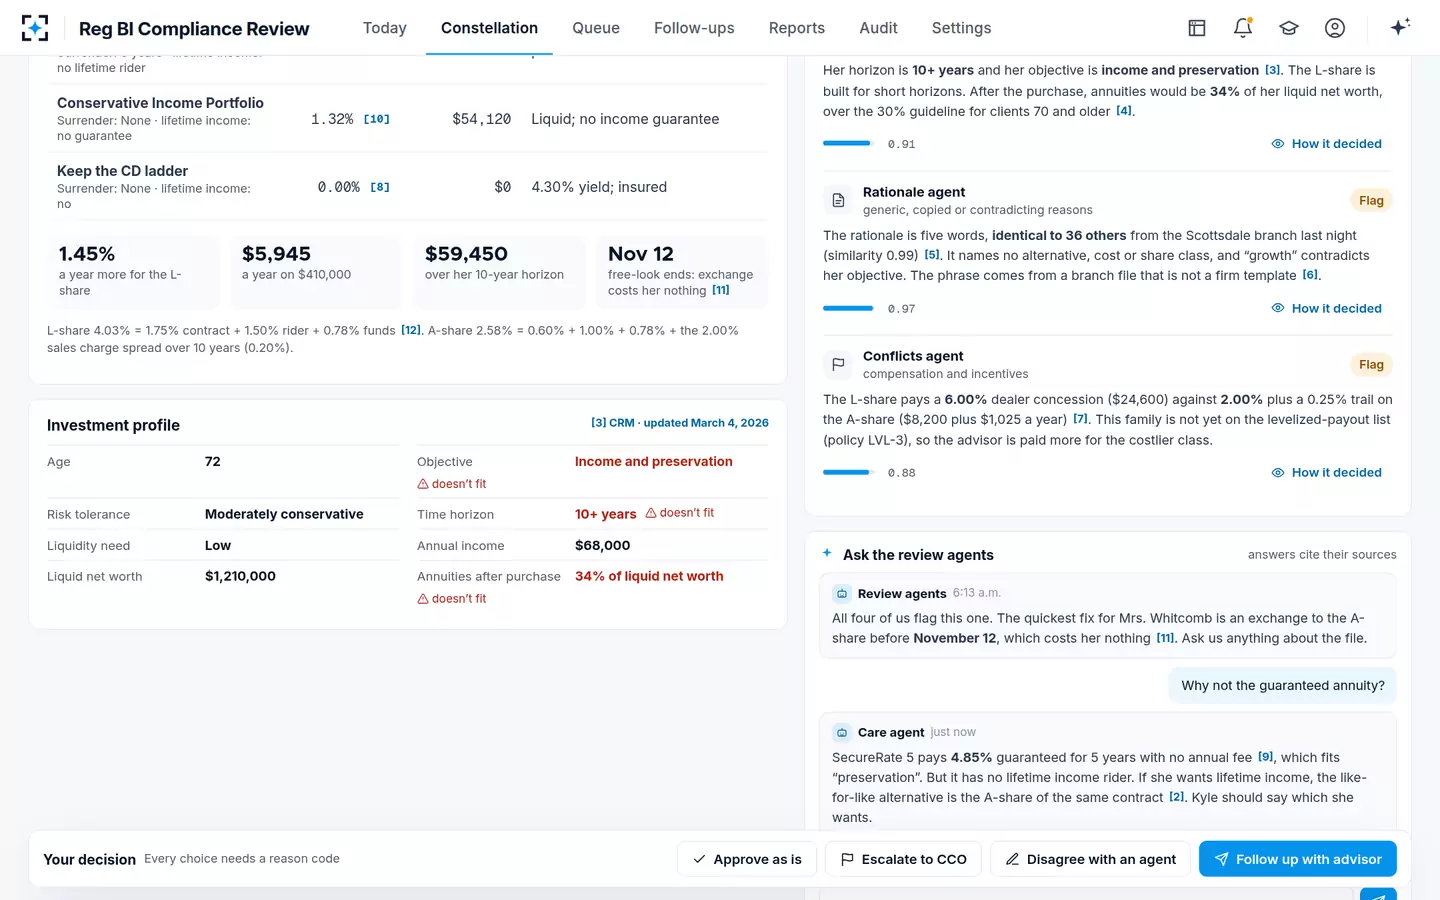1440x900 pixels.
Task: Click the Review agents avatar icon in chat
Action: pyautogui.click(x=842, y=593)
